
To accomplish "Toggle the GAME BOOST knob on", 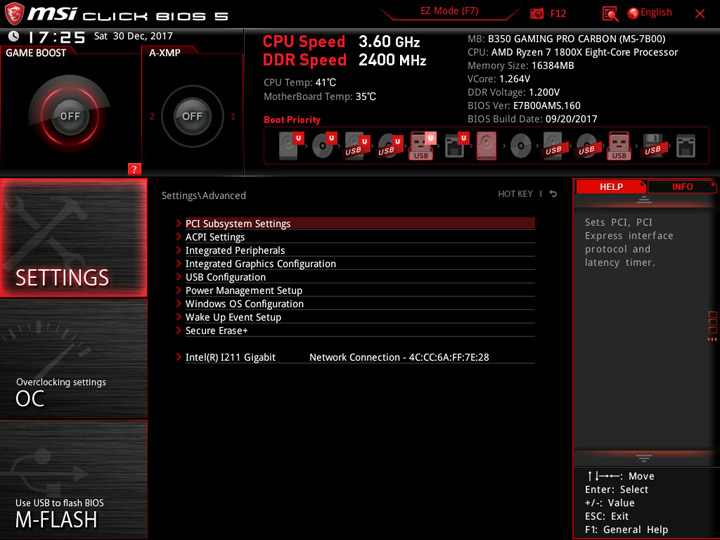I will [x=70, y=116].
